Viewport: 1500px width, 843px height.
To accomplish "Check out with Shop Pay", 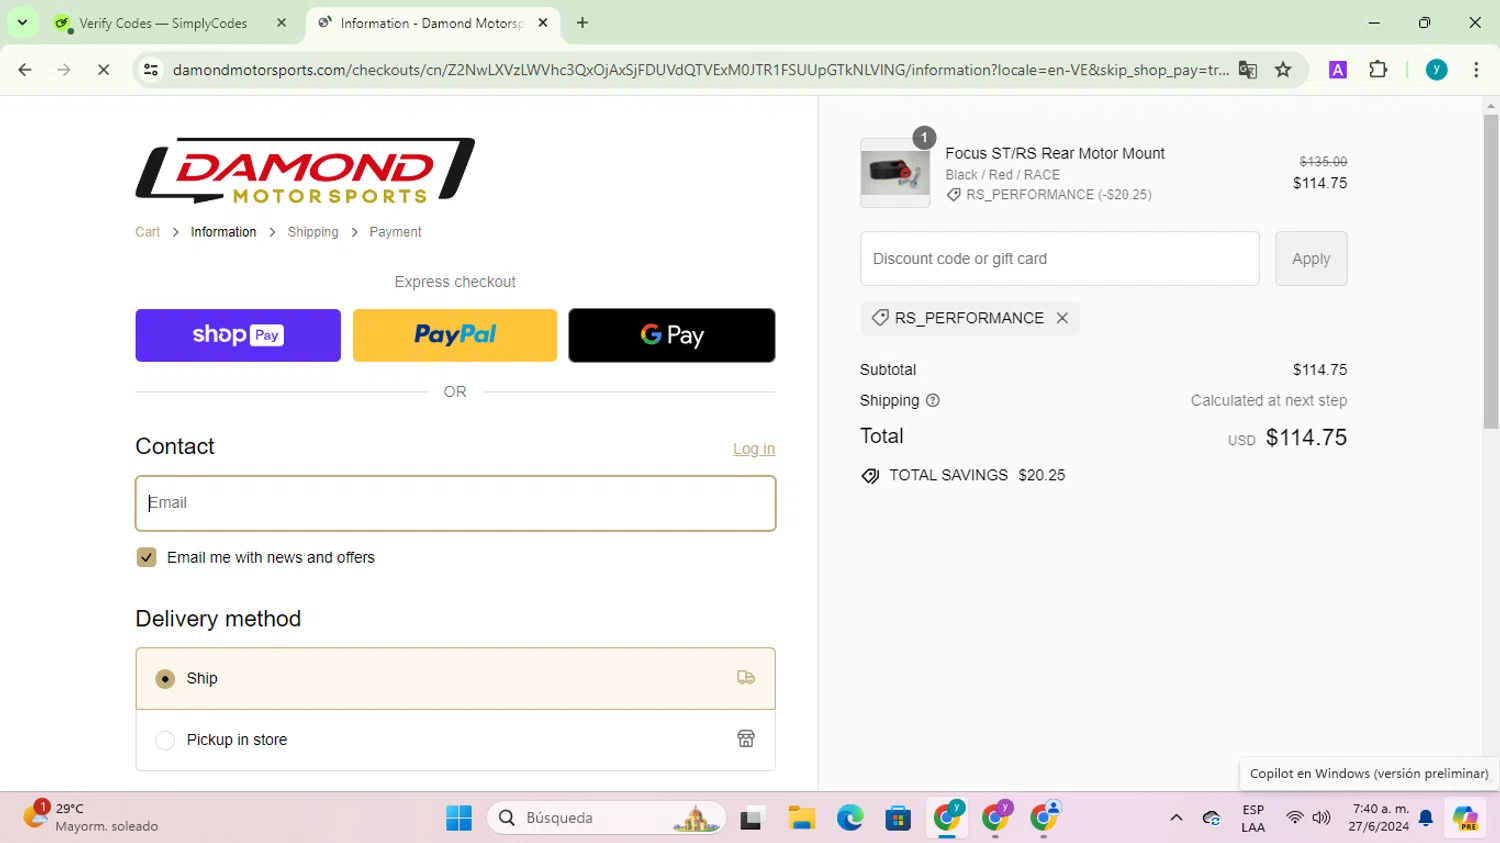I will (x=238, y=335).
